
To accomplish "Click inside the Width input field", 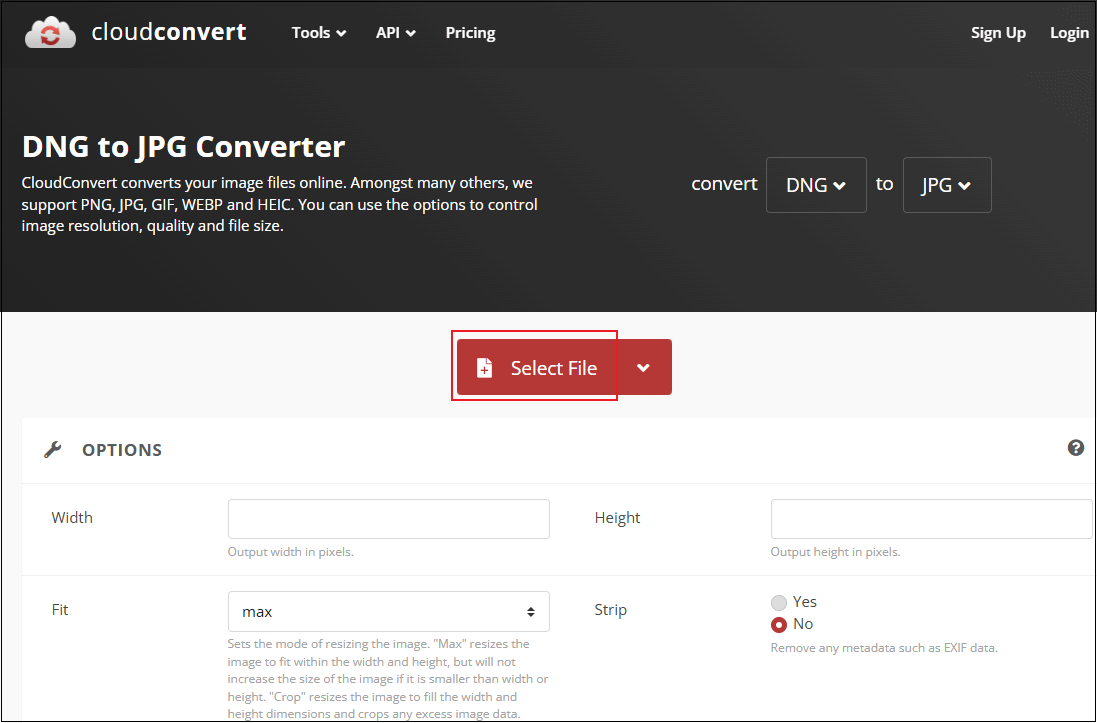I will 388,518.
